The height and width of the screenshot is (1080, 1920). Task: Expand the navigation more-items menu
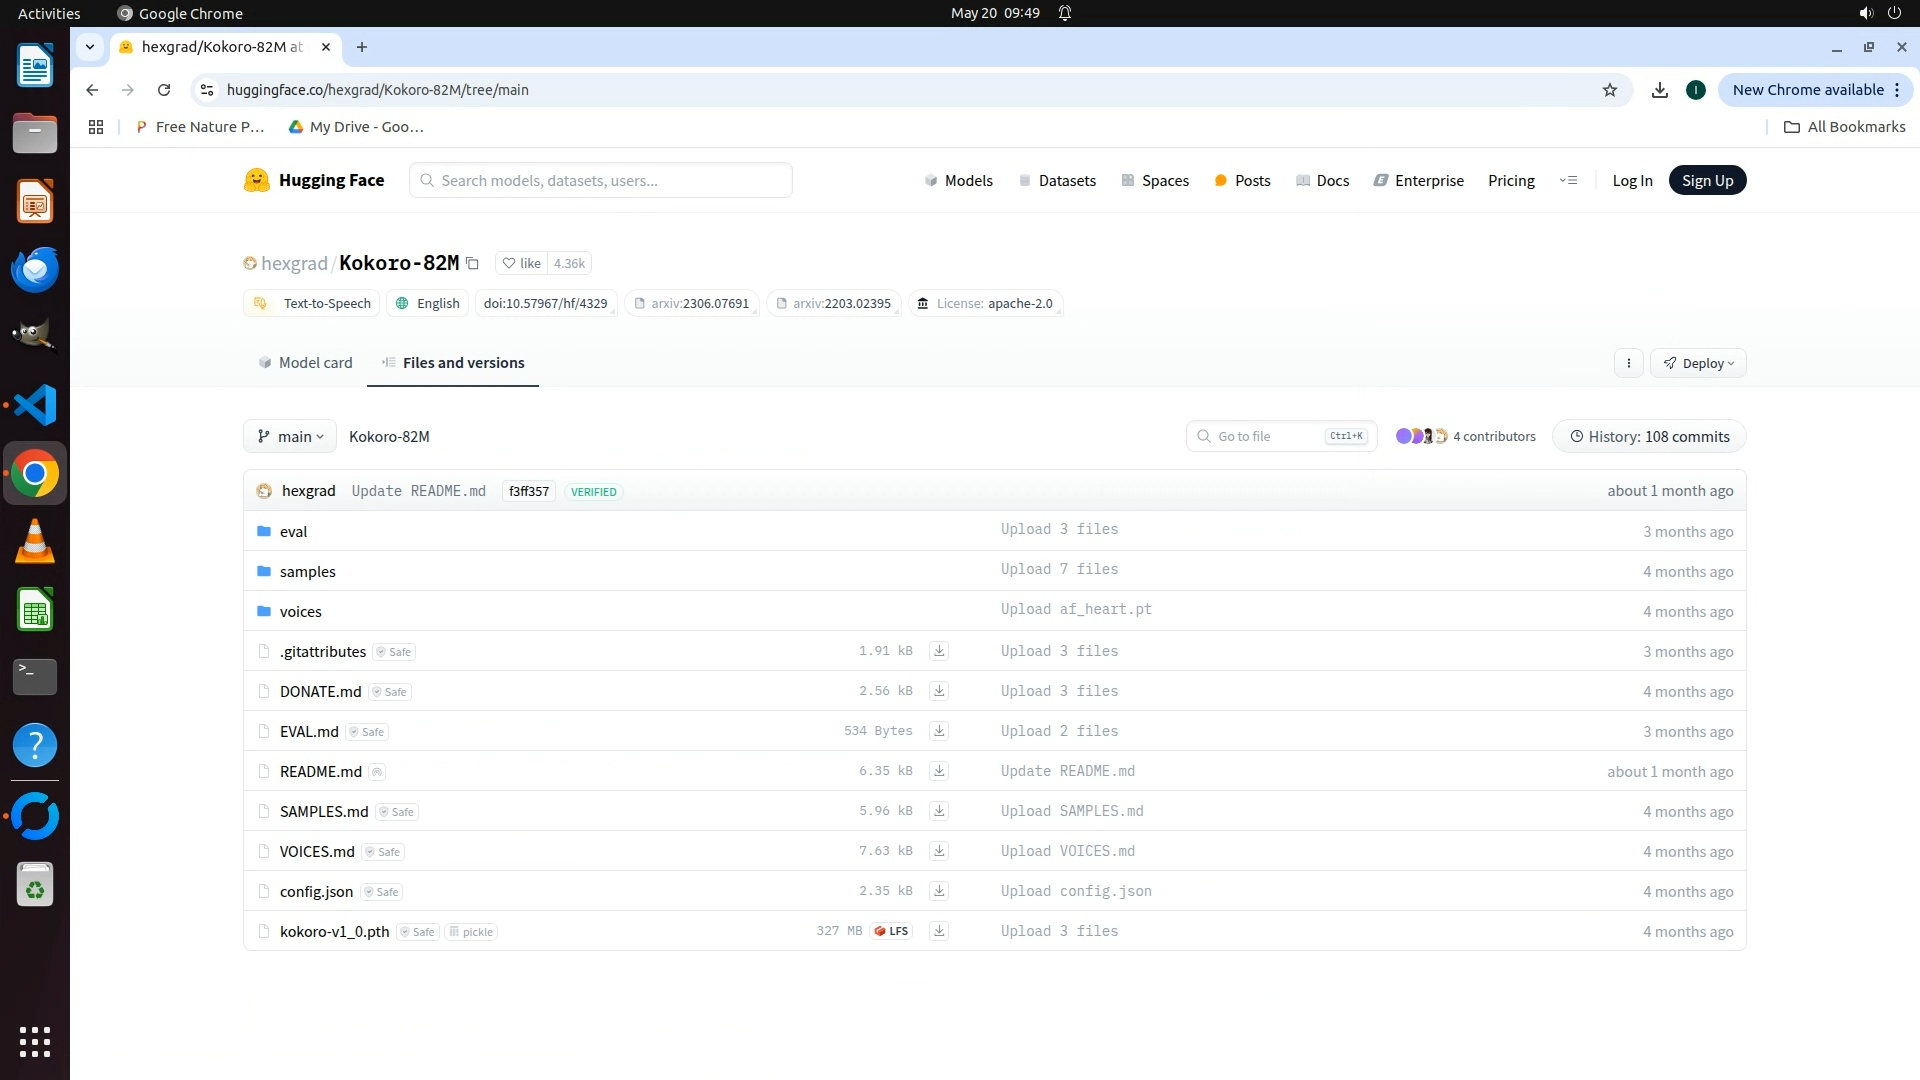(x=1568, y=180)
